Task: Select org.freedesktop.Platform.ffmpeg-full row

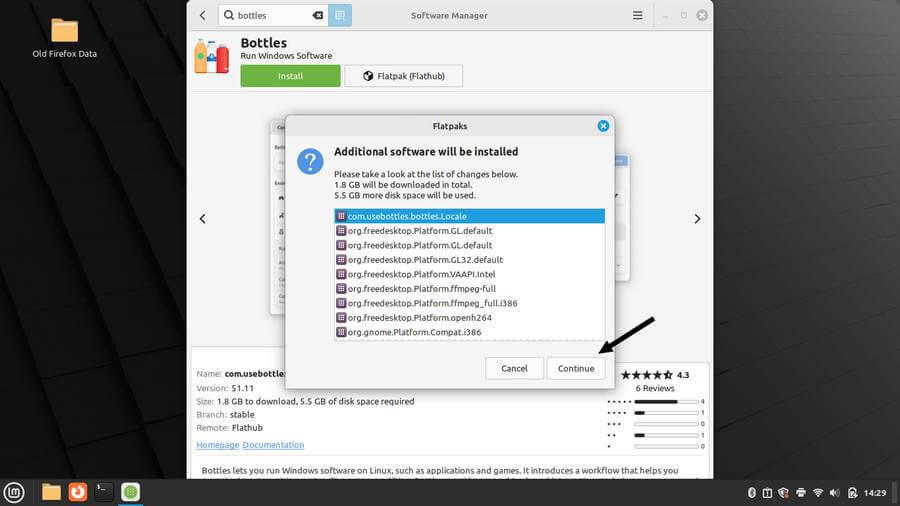Action: tap(469, 289)
